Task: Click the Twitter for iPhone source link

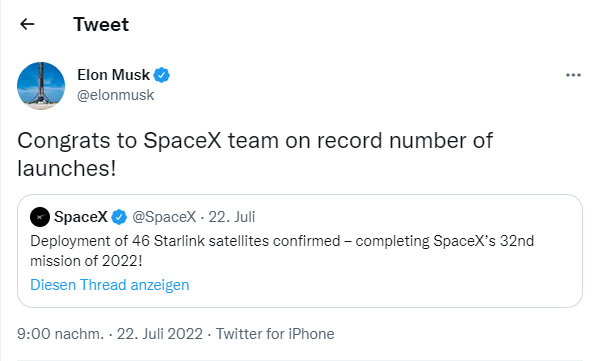Action: (x=275, y=334)
